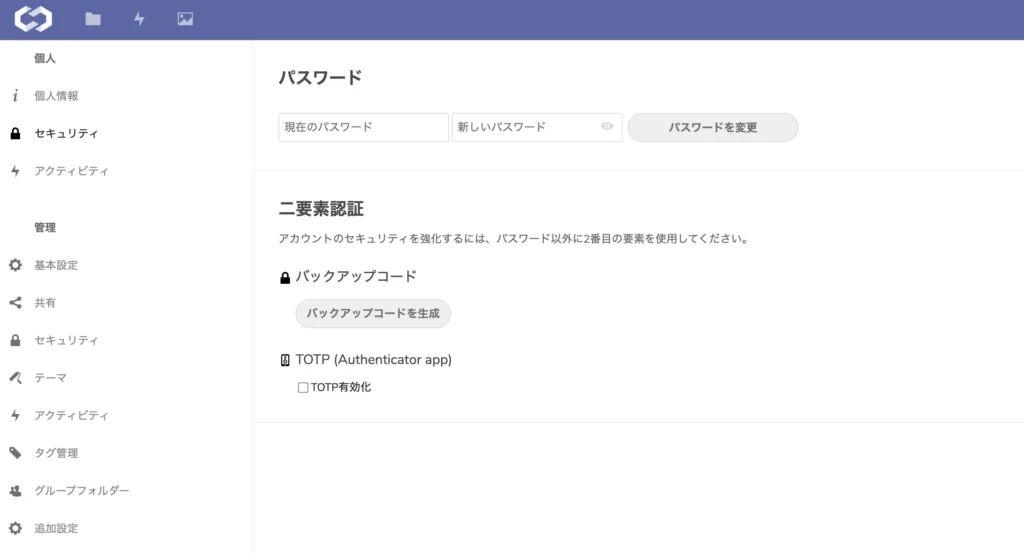Open テーマ settings
Screen dimensions: 1024x553
click(x=50, y=378)
